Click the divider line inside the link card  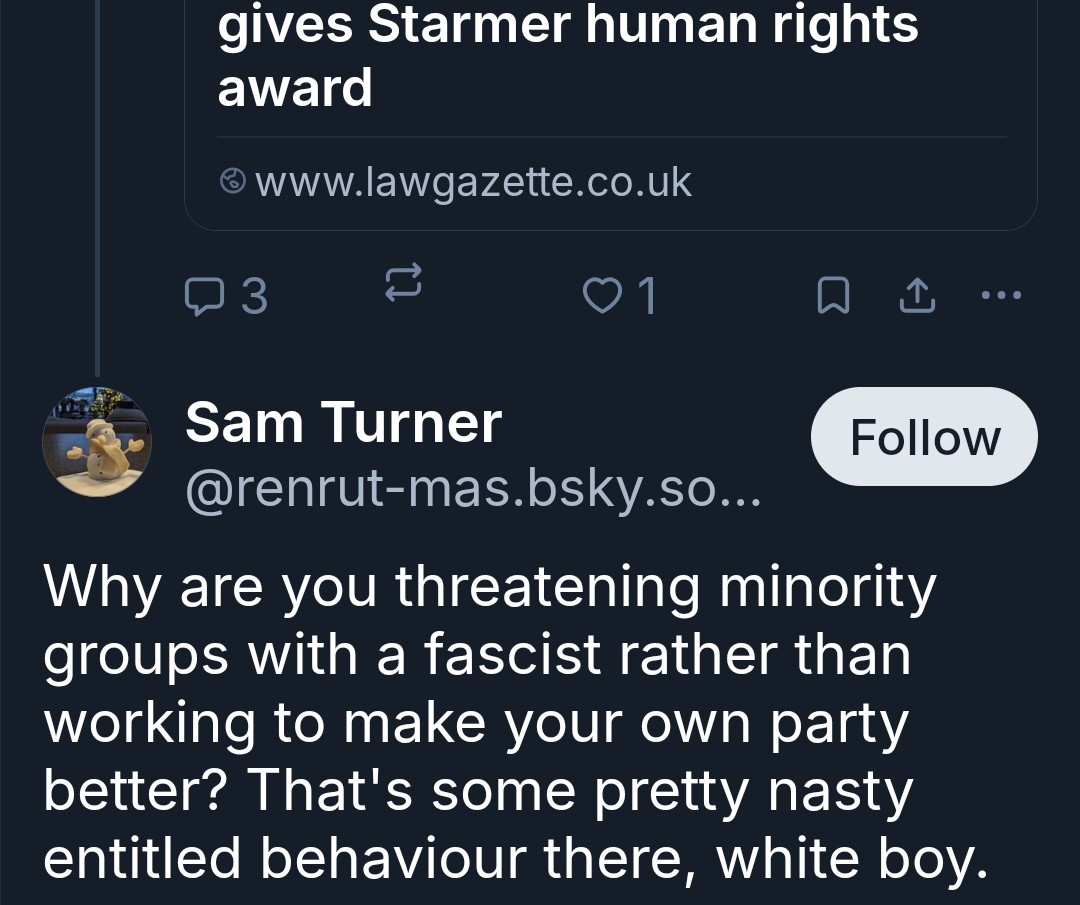coord(611,137)
